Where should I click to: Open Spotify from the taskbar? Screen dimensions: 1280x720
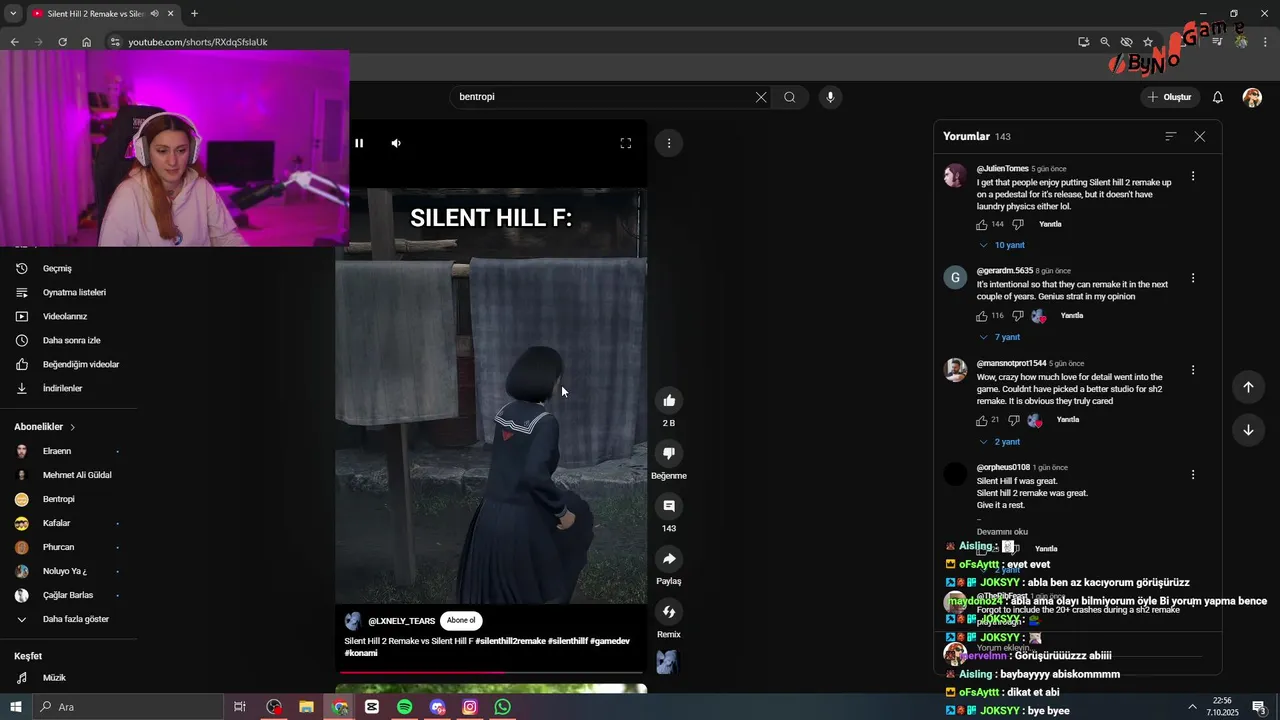pos(405,707)
